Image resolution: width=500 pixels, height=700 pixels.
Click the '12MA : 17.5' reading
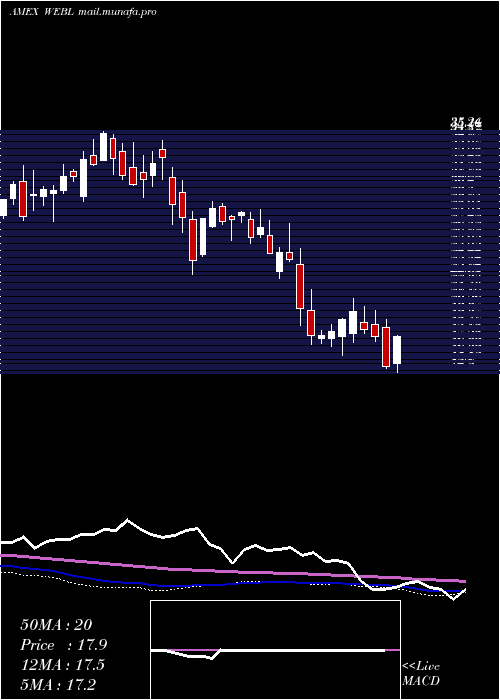[62, 665]
